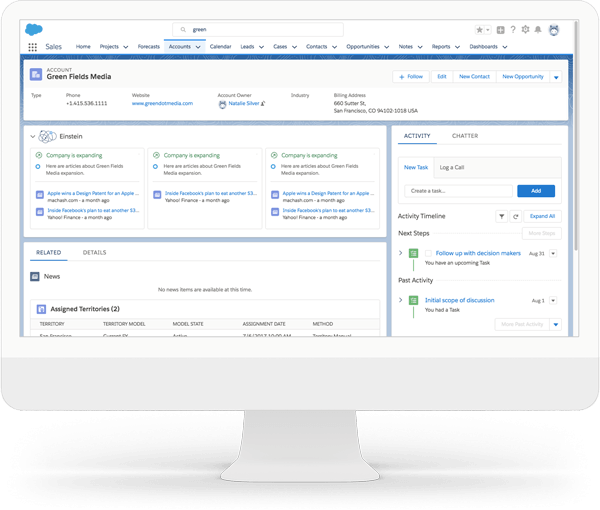This screenshot has height=510, width=600.
Task: Click the article icon in the second Einstein card
Action: coord(157,195)
